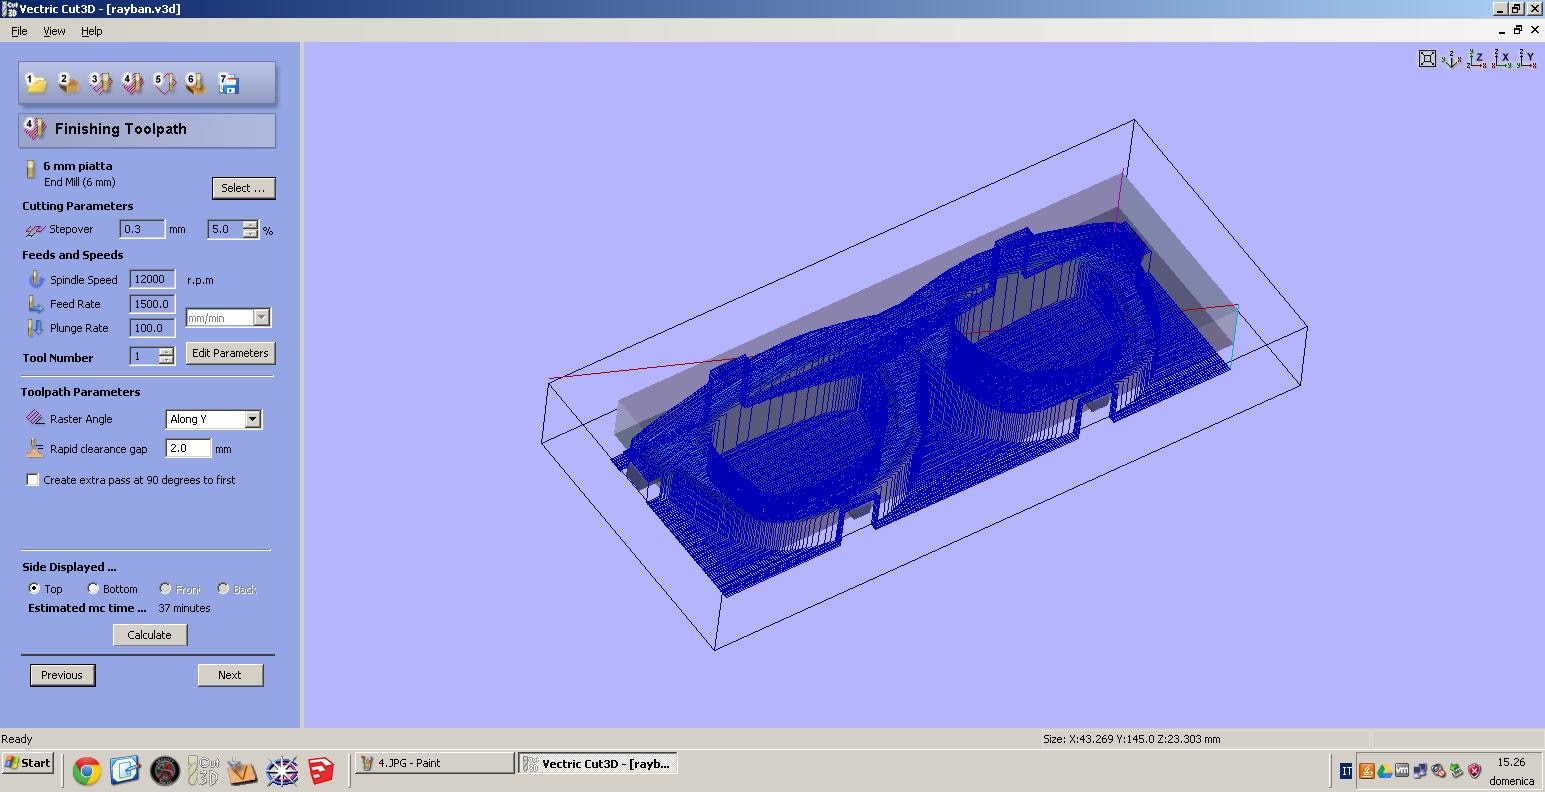1545x792 pixels.
Task: Switch to isometric 3D view
Action: pyautogui.click(x=1452, y=59)
